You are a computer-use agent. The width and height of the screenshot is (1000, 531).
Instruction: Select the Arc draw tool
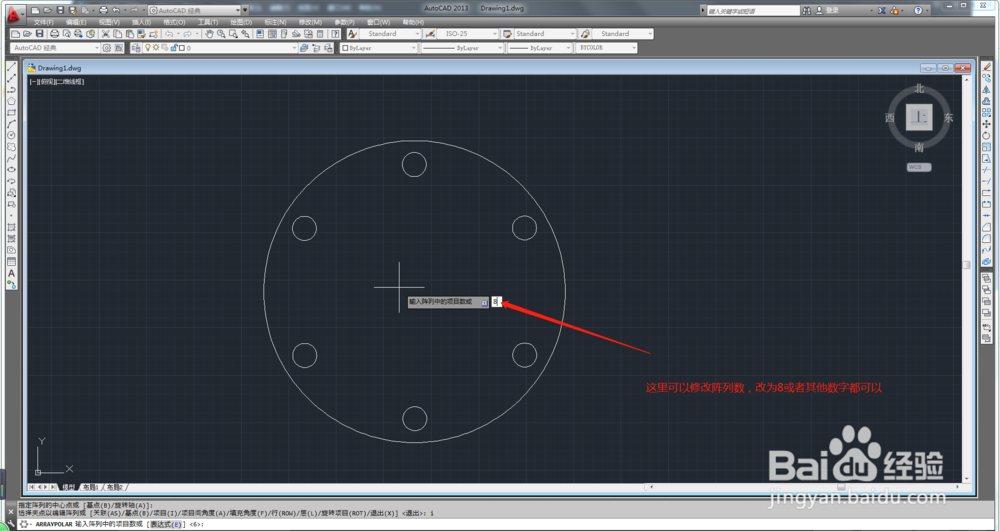tap(11, 124)
